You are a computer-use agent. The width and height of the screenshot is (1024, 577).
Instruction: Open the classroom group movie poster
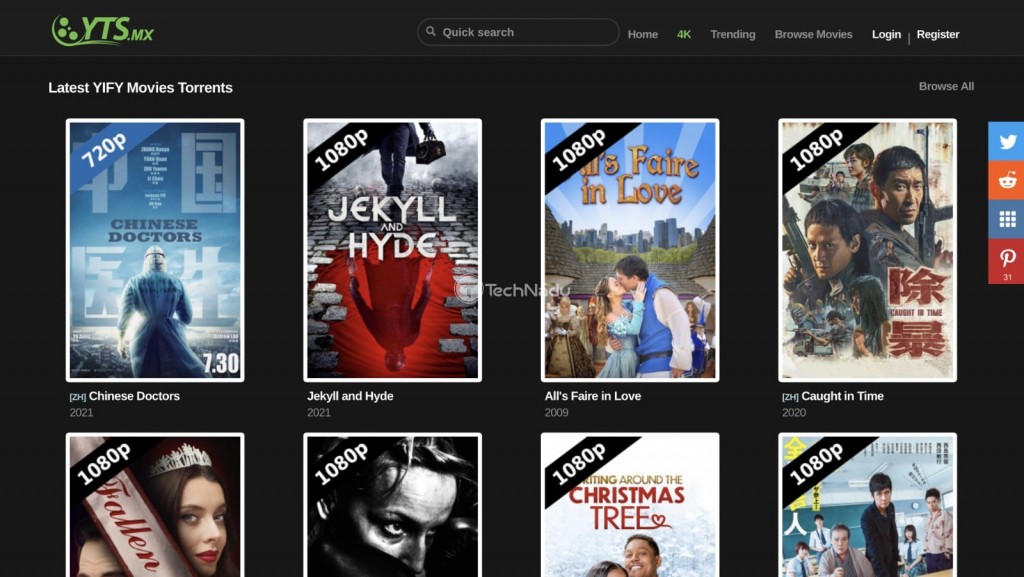867,505
